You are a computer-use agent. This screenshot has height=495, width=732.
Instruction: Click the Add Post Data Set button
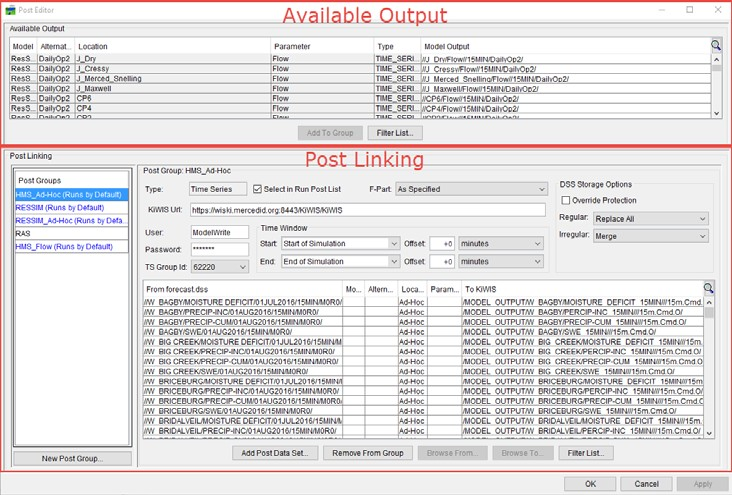point(275,453)
